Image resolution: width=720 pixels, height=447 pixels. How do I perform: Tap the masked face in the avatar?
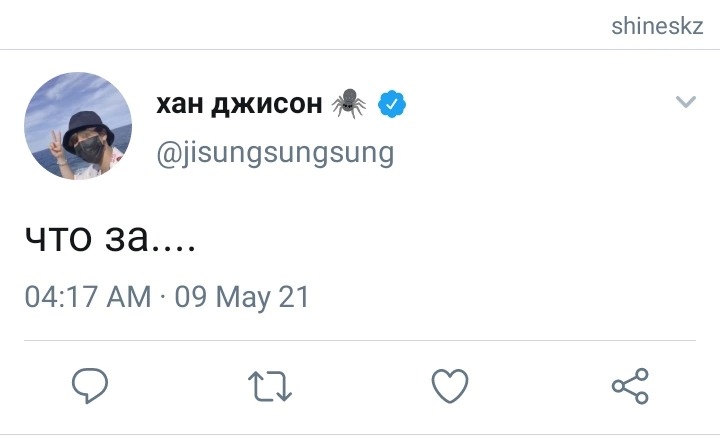(89, 148)
